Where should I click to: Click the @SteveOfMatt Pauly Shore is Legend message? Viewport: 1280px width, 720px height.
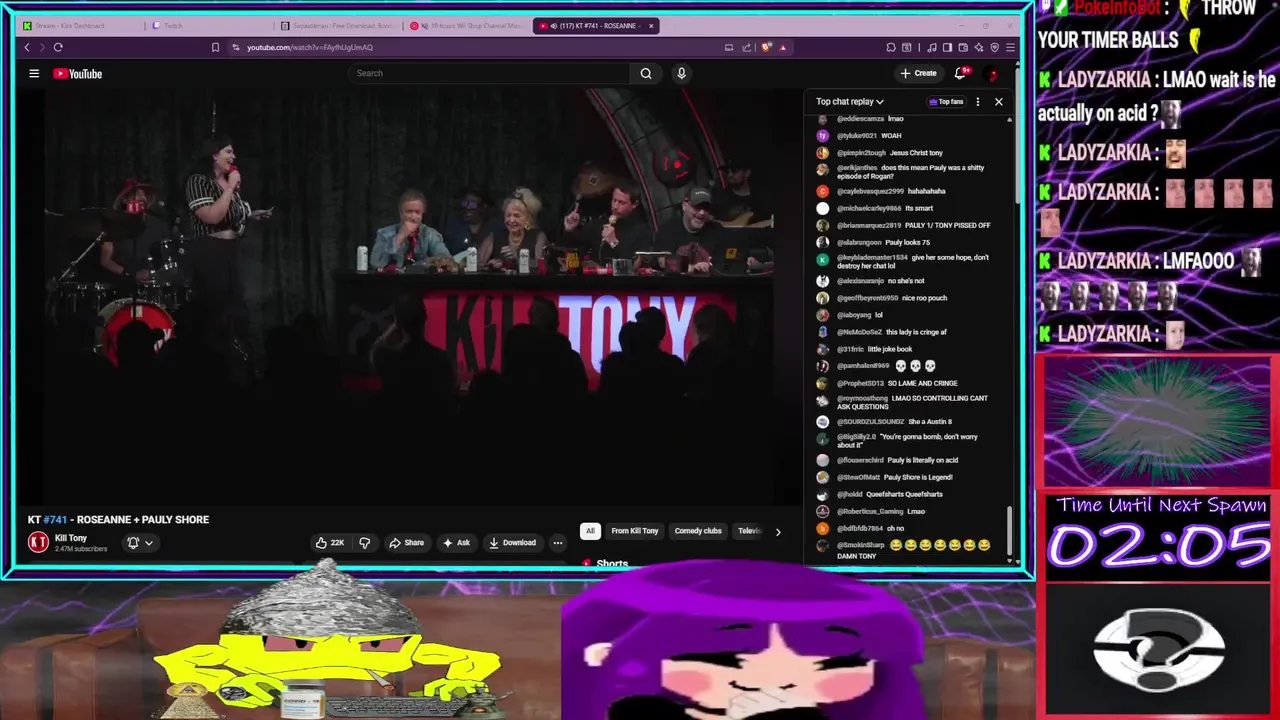point(884,477)
